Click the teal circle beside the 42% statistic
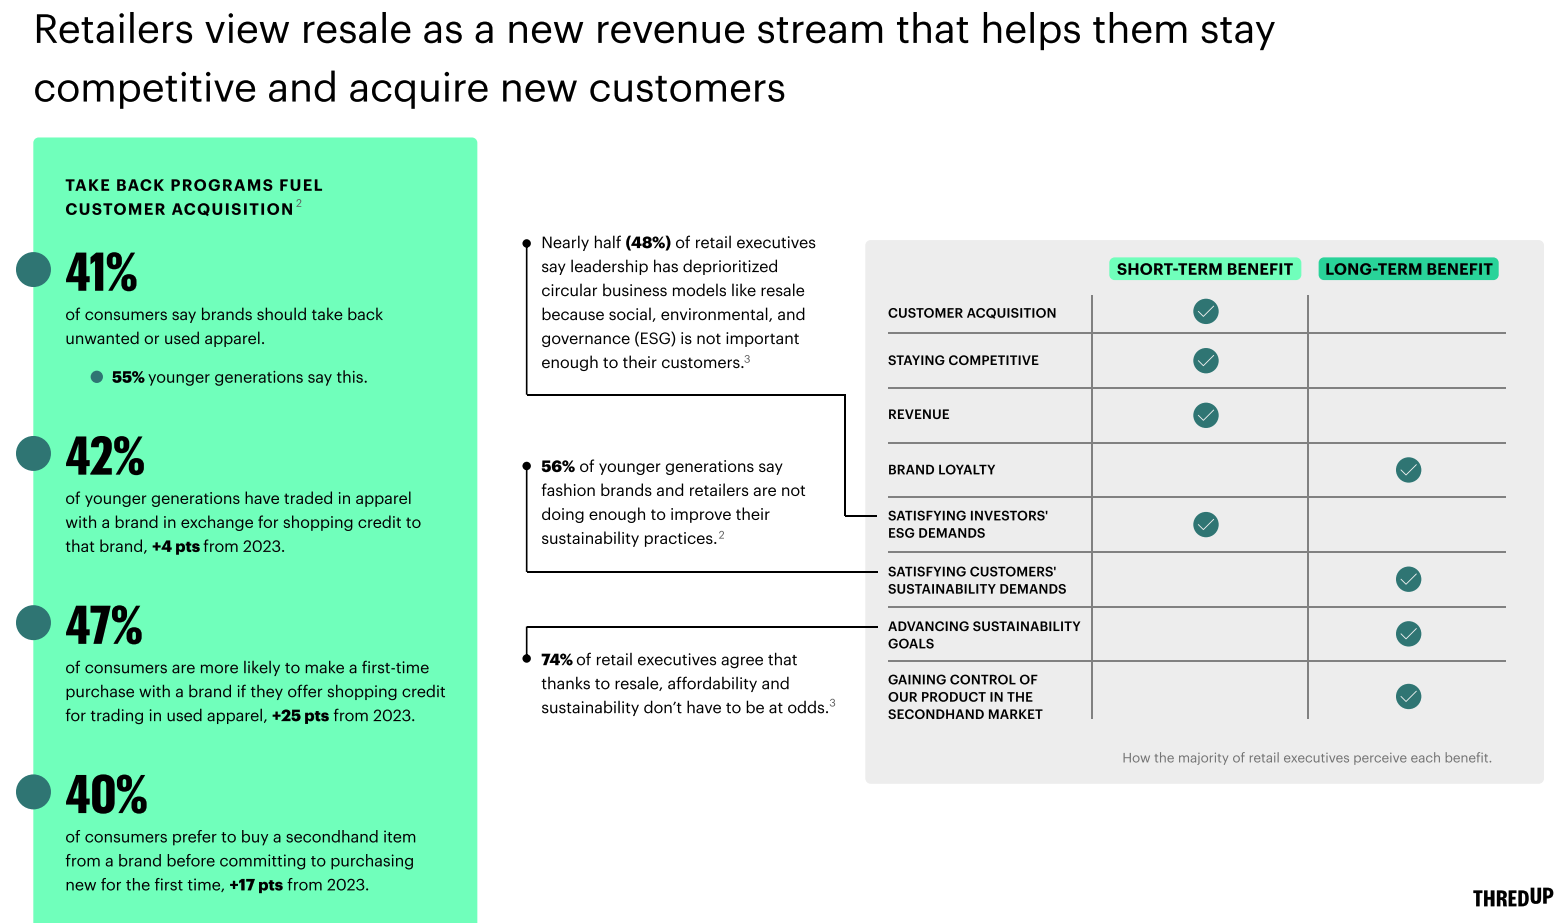 (34, 452)
